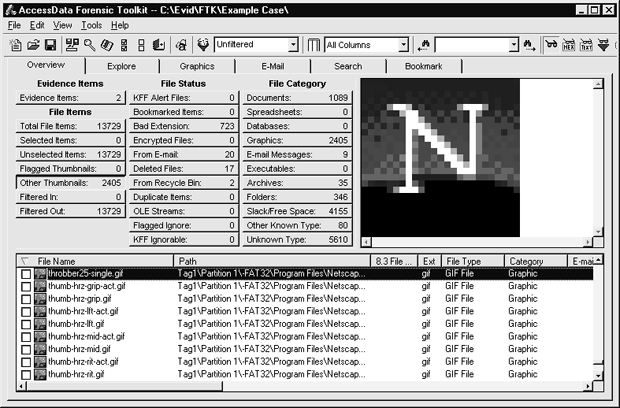Tick the thumb-hrz-grip.gif checkbox
The width and height of the screenshot is (620, 408).
point(26,298)
